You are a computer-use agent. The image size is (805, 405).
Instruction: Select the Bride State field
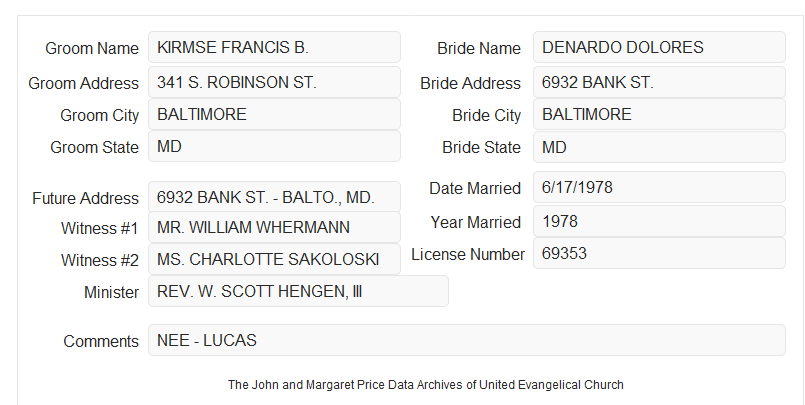coord(659,147)
